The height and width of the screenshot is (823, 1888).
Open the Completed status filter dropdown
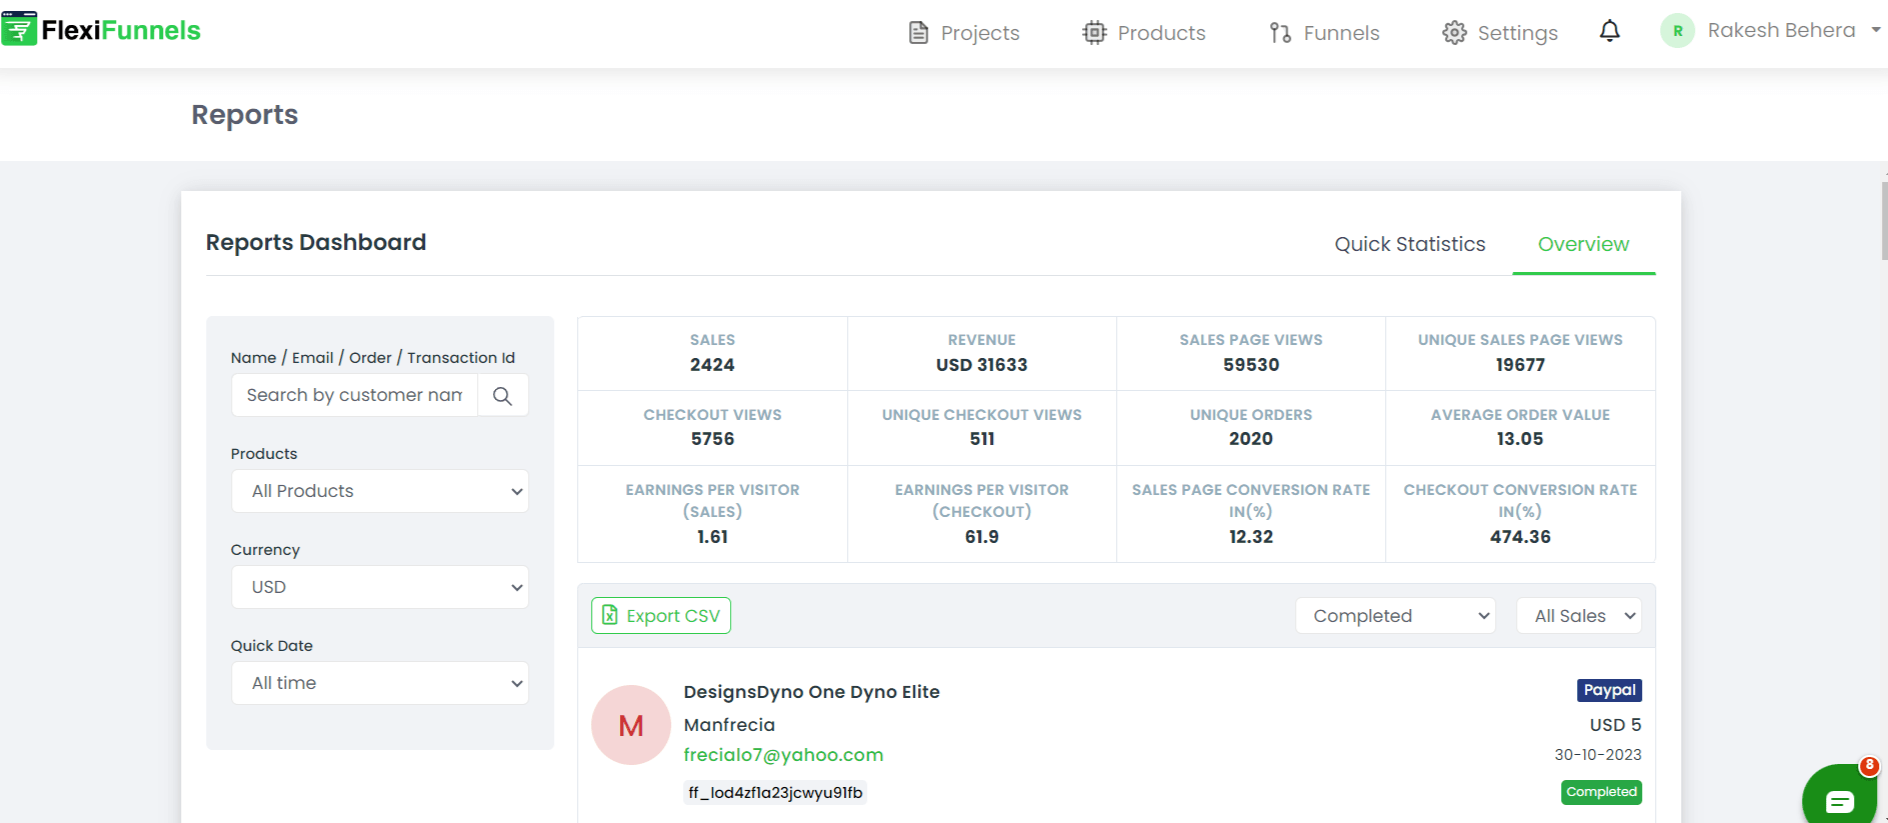coord(1396,616)
